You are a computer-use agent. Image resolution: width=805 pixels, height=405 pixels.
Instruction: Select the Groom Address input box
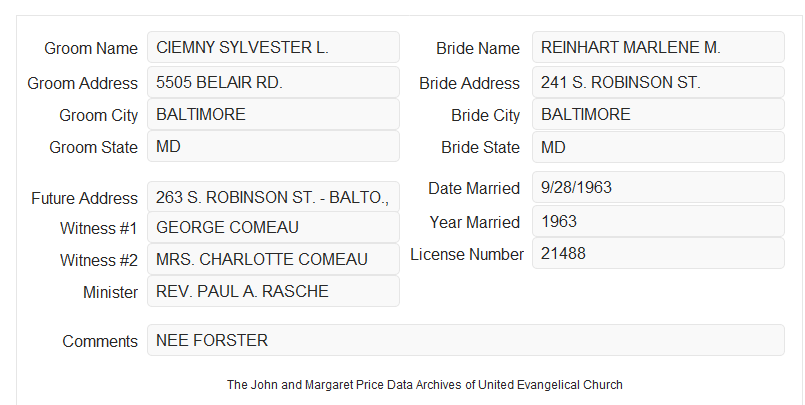pyautogui.click(x=273, y=82)
